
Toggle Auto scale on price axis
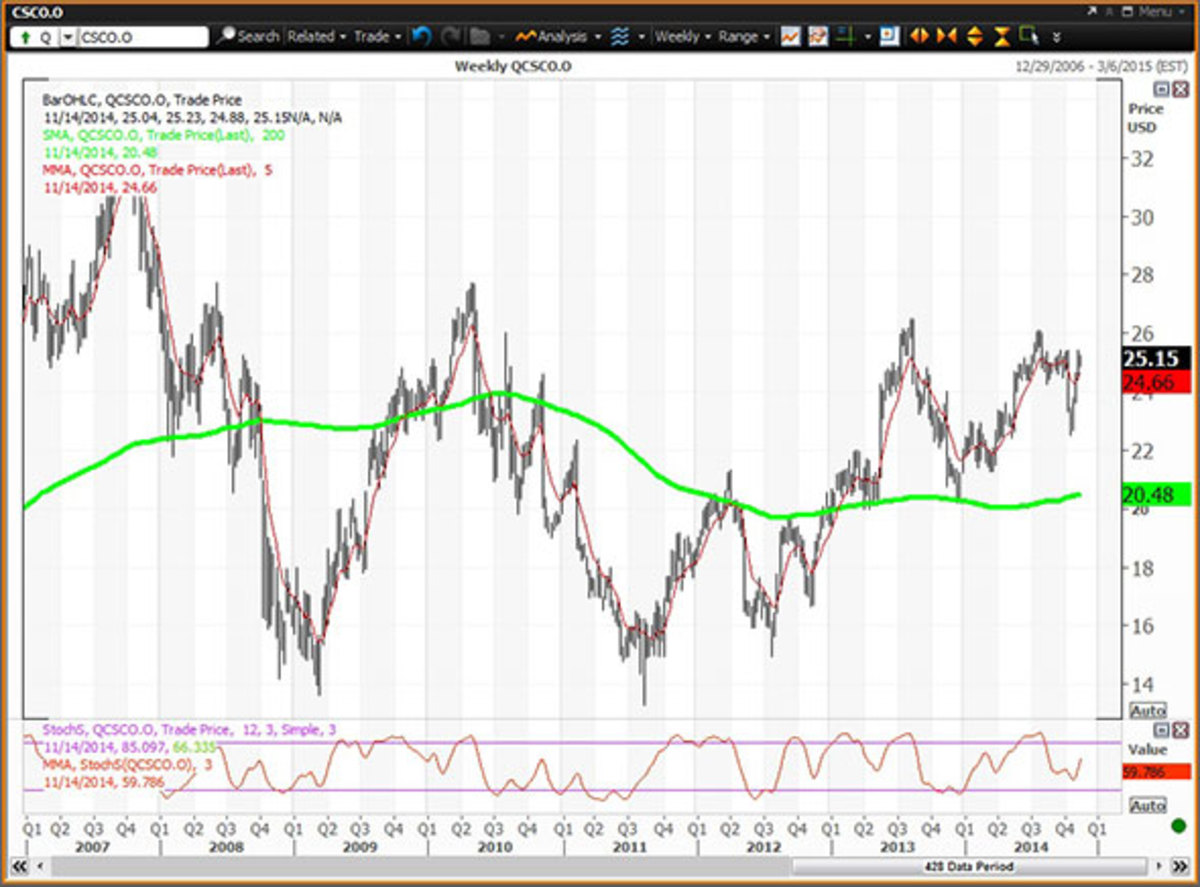[1146, 710]
